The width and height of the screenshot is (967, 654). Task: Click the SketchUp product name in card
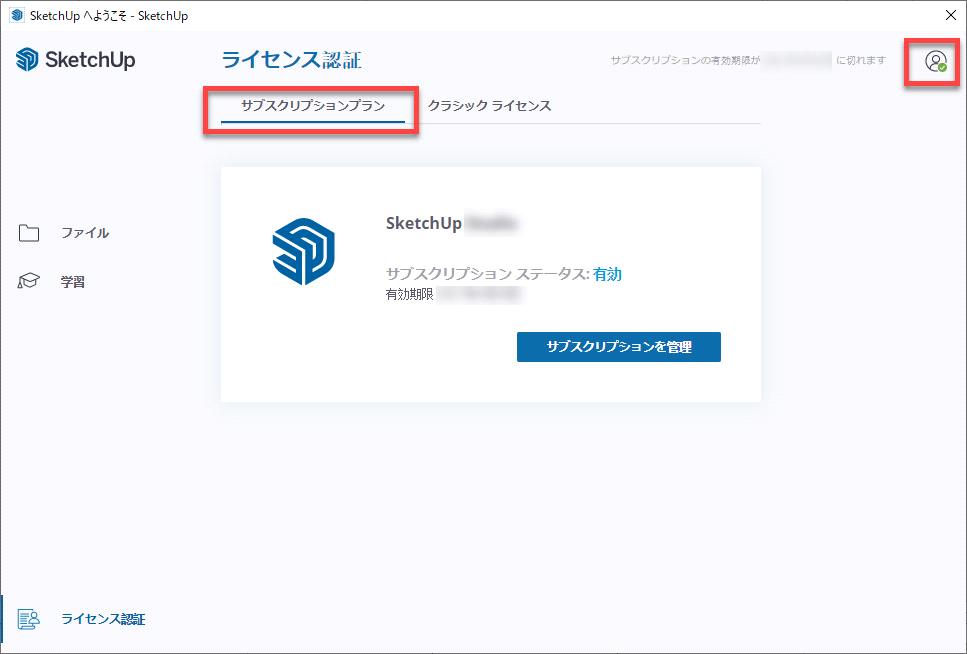coord(450,223)
